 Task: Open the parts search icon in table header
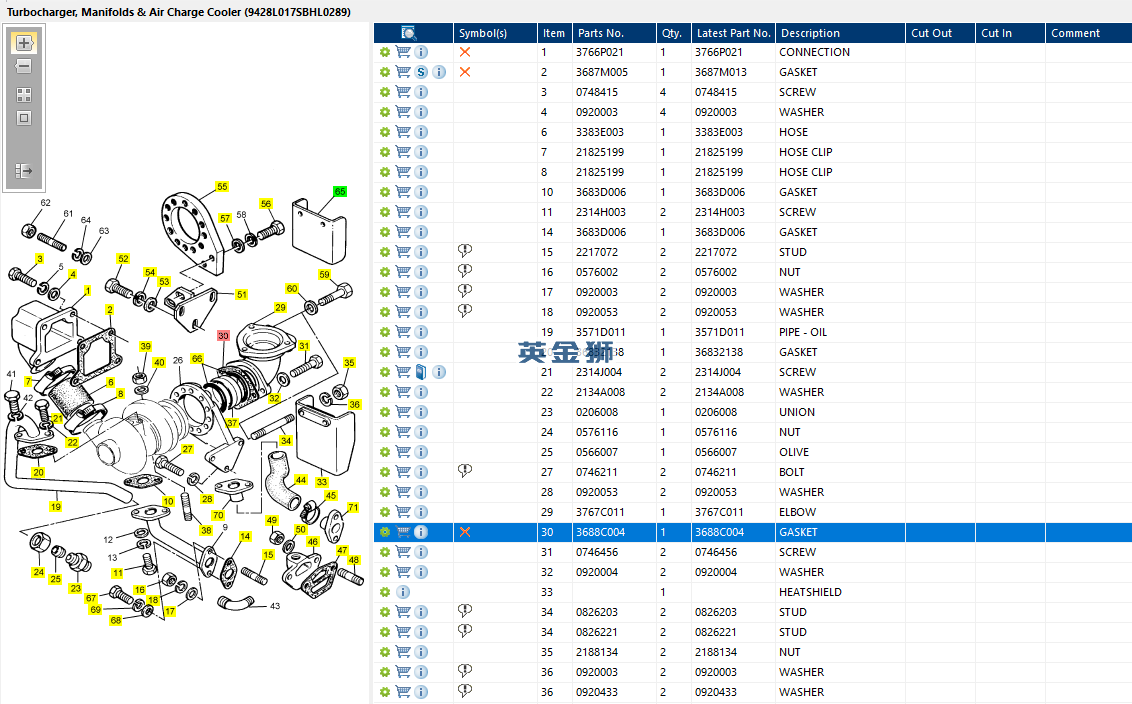[409, 33]
